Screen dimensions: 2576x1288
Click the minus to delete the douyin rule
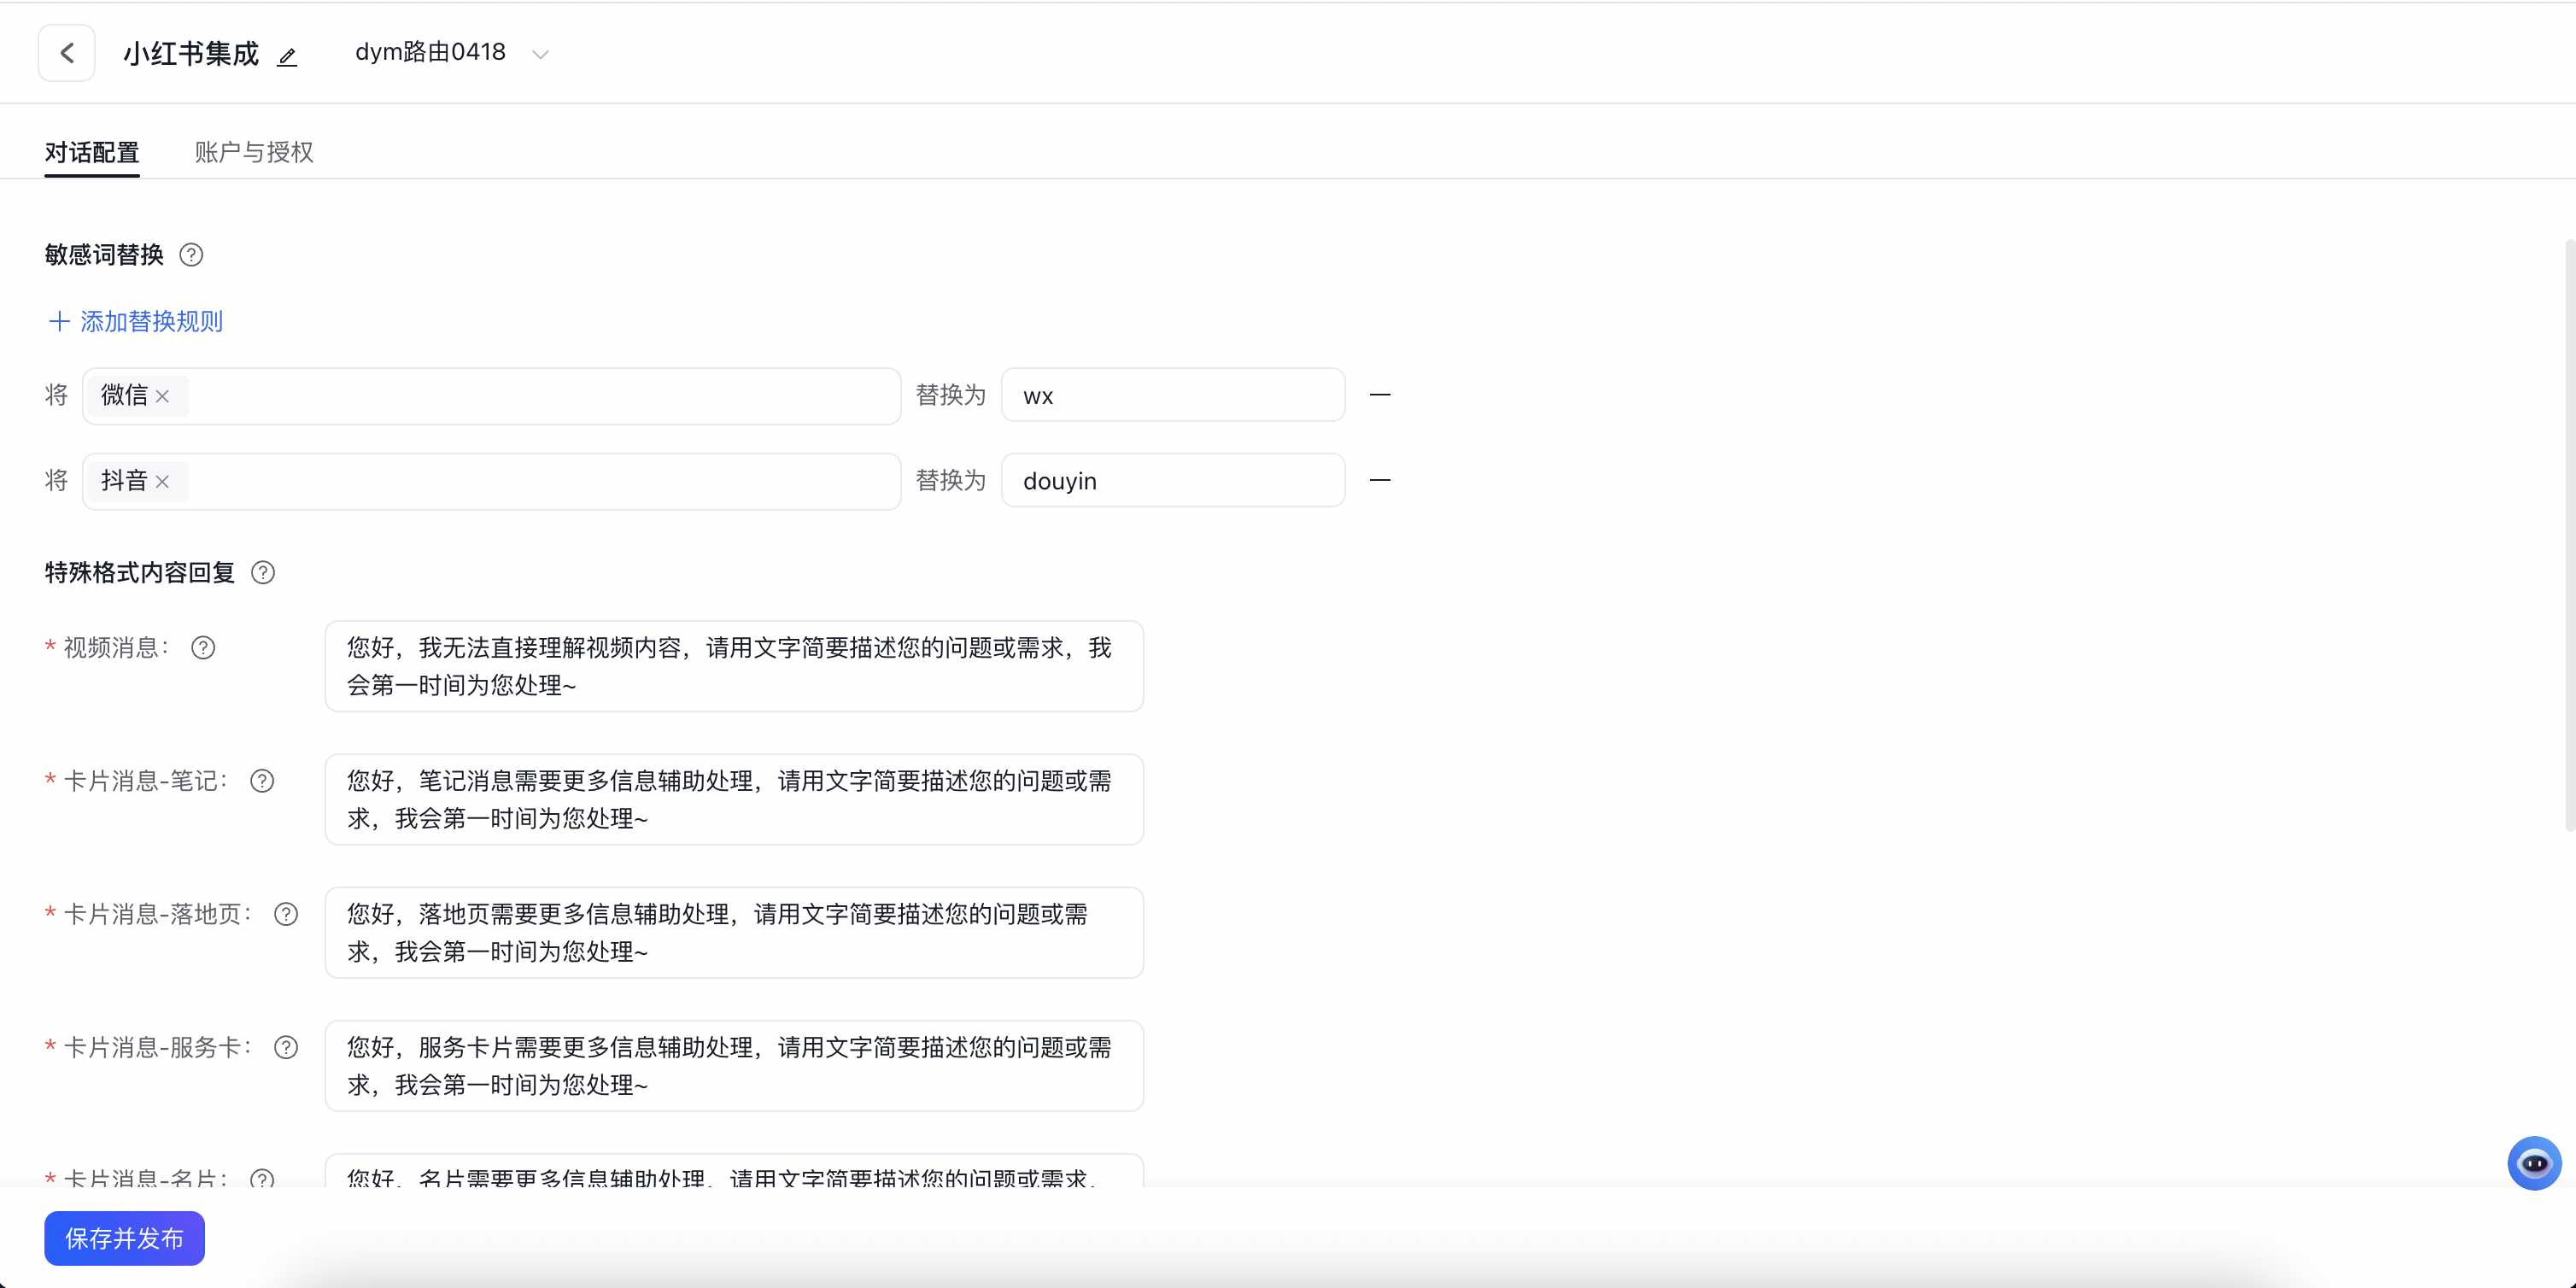tap(1381, 480)
